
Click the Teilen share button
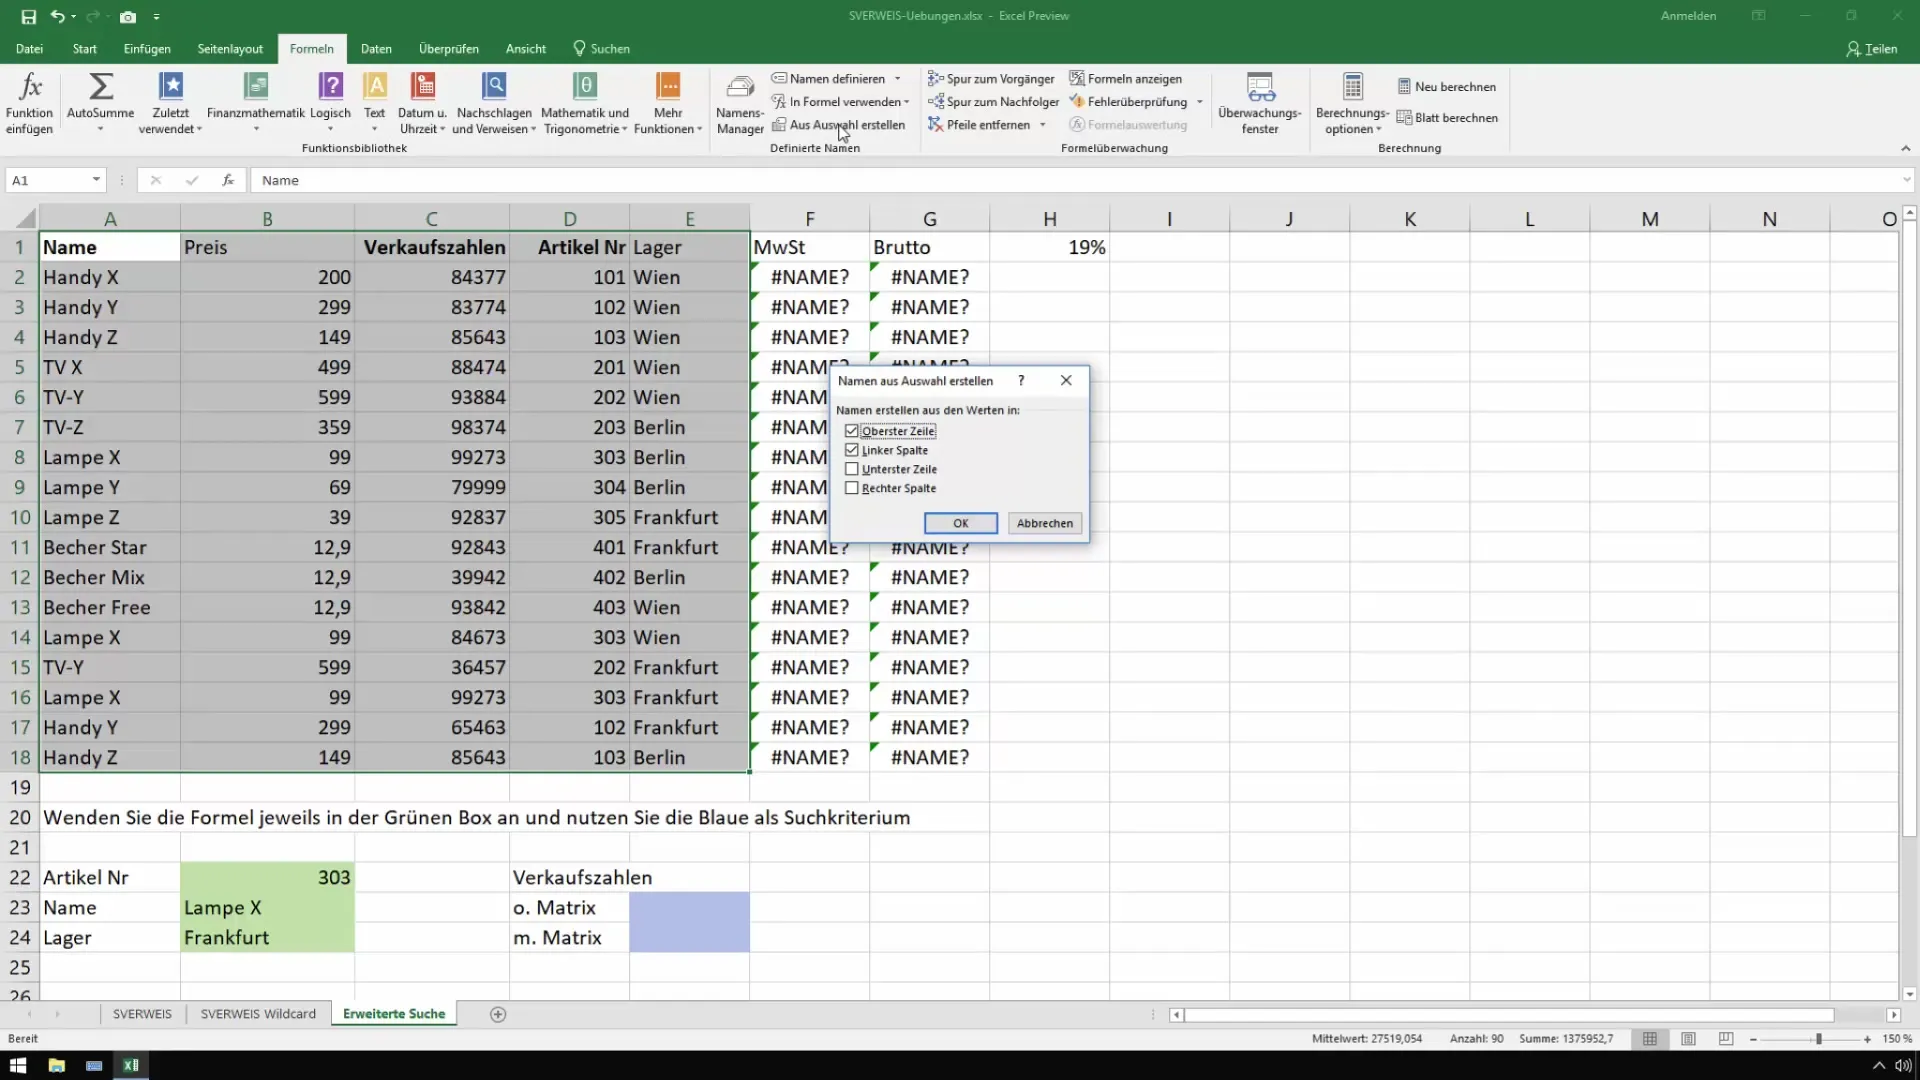click(1872, 48)
